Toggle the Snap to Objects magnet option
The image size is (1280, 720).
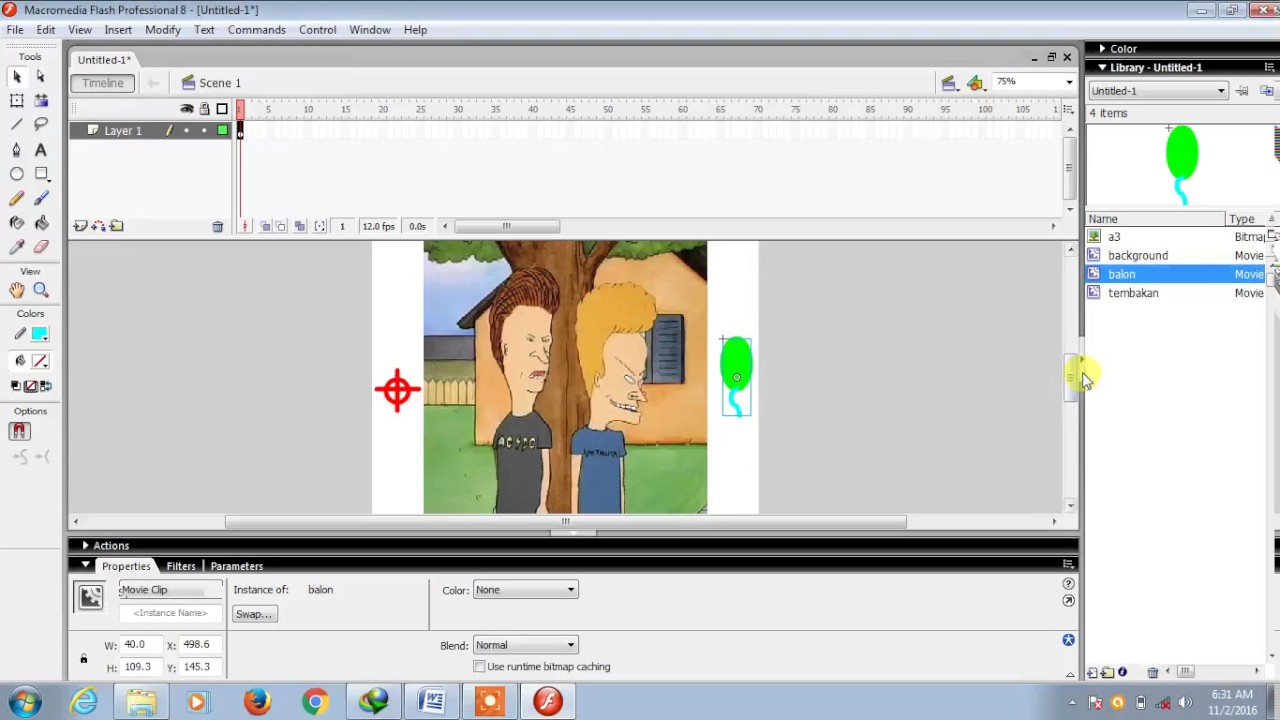[19, 431]
